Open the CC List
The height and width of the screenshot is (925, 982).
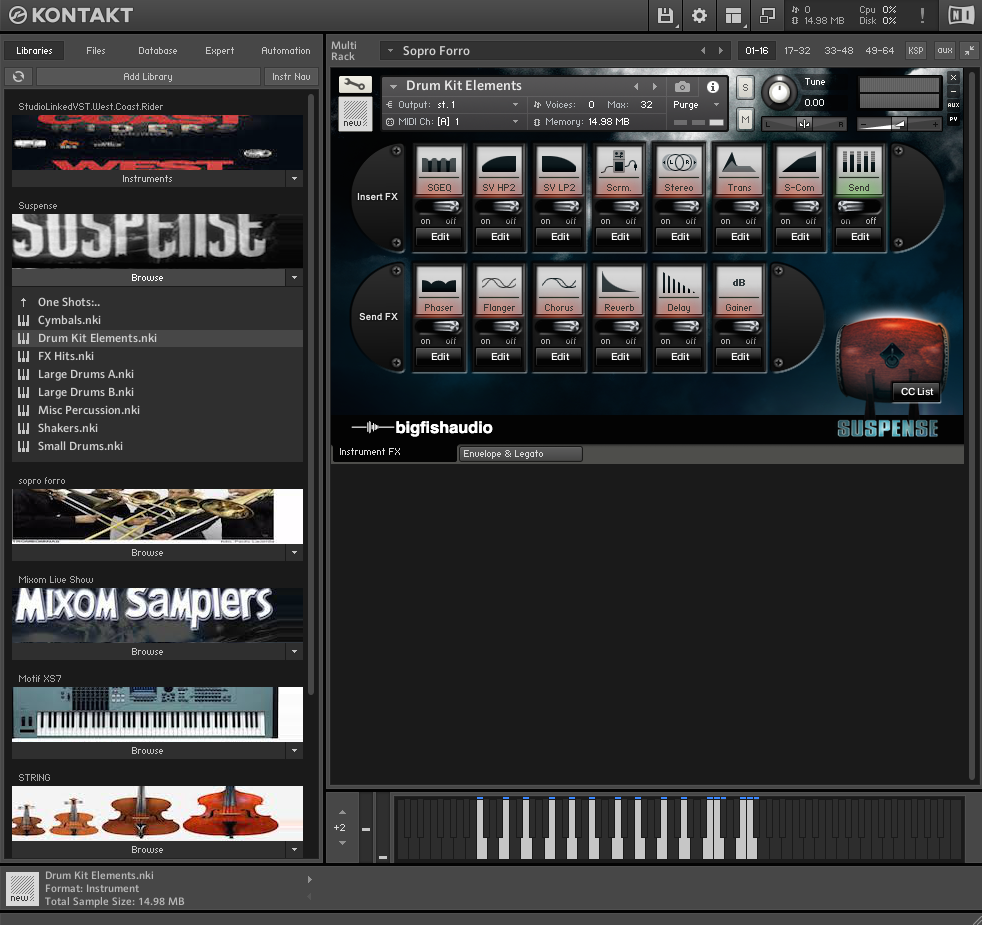[x=917, y=391]
